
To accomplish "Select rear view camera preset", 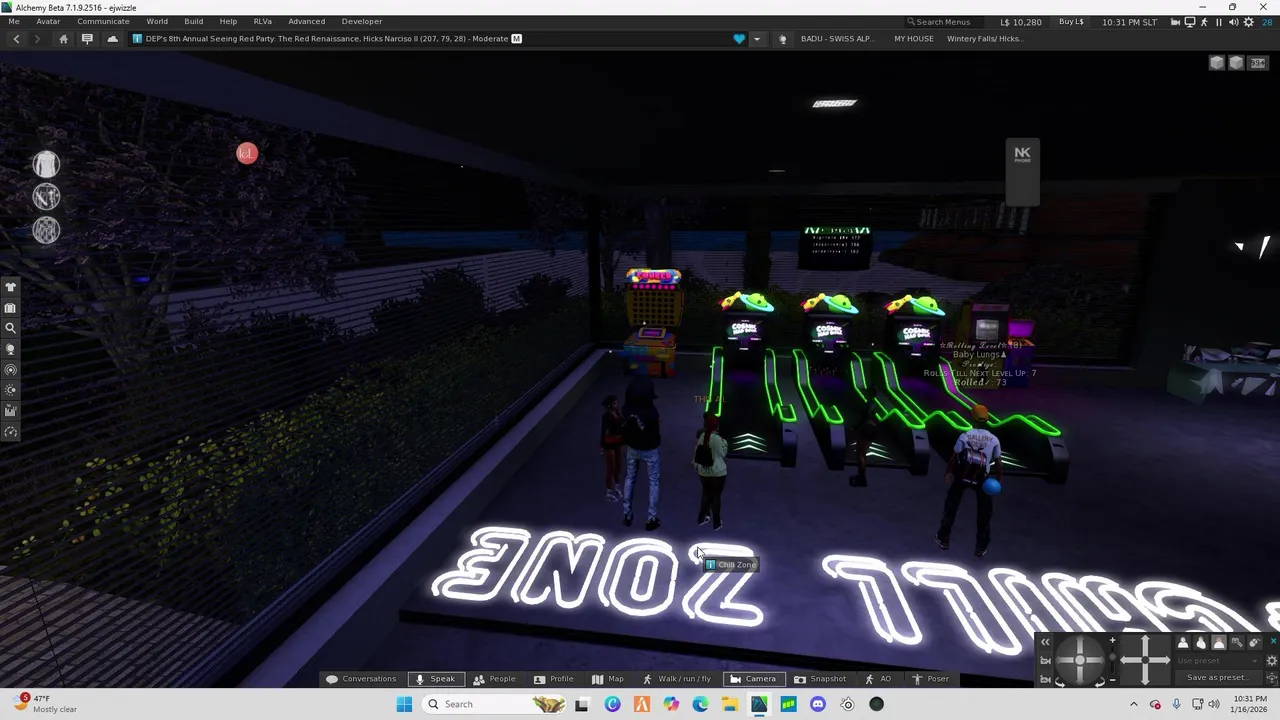I will [x=1219, y=643].
